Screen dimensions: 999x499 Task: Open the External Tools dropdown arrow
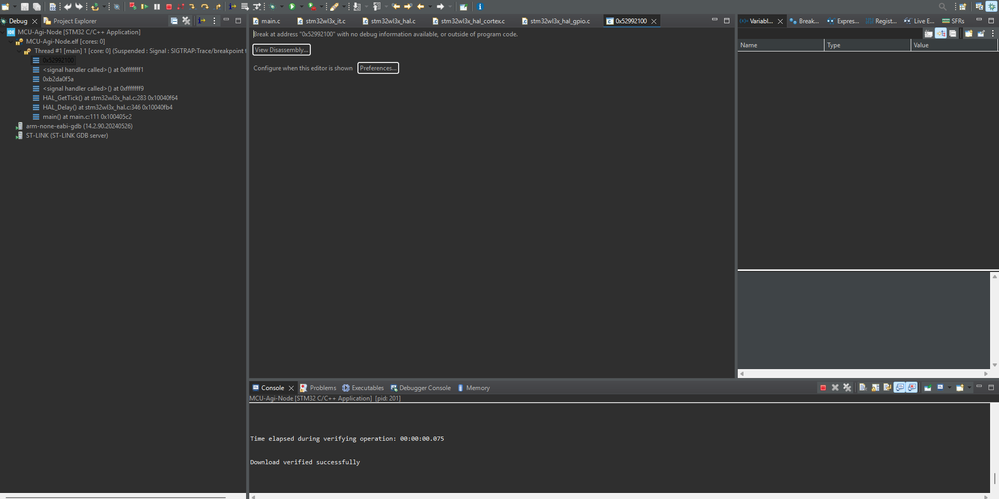[321, 6]
